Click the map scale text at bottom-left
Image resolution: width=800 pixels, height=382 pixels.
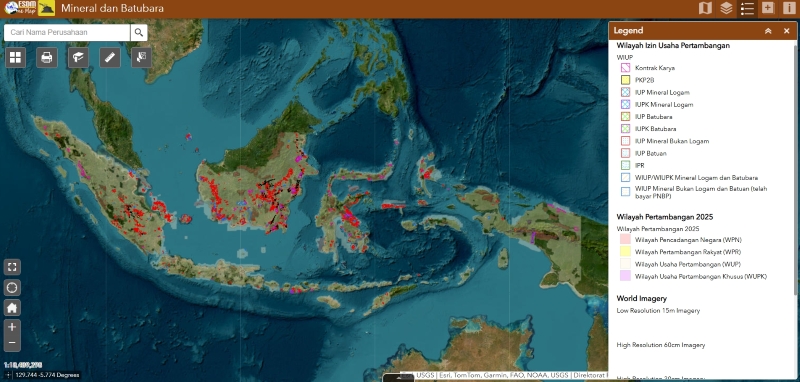tap(22, 365)
